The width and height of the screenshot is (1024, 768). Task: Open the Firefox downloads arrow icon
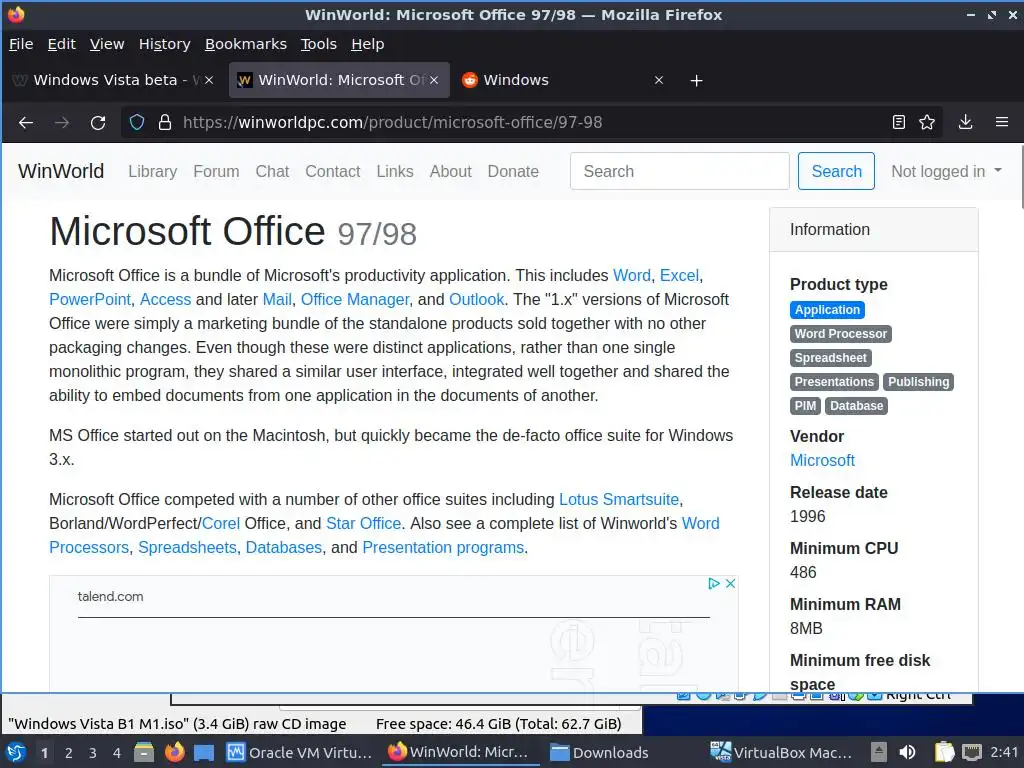coord(965,122)
